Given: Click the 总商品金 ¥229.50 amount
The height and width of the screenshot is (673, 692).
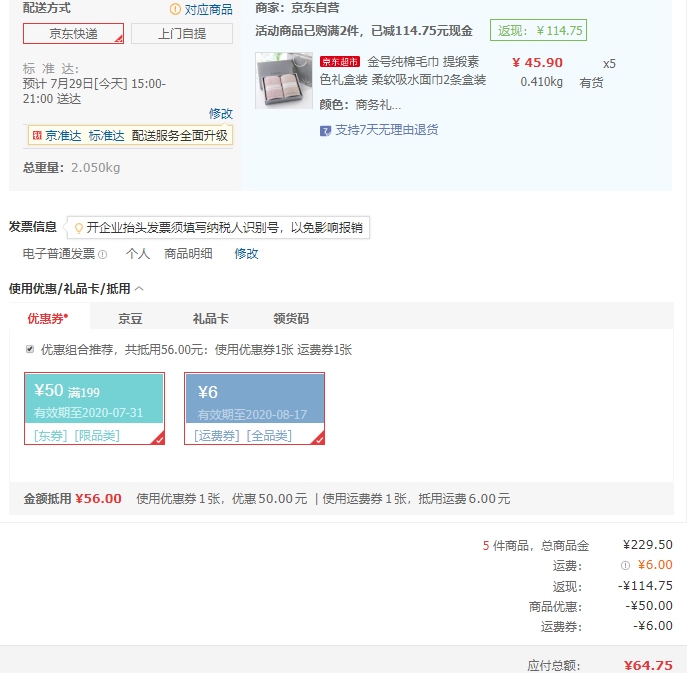Looking at the screenshot, I should 647,545.
